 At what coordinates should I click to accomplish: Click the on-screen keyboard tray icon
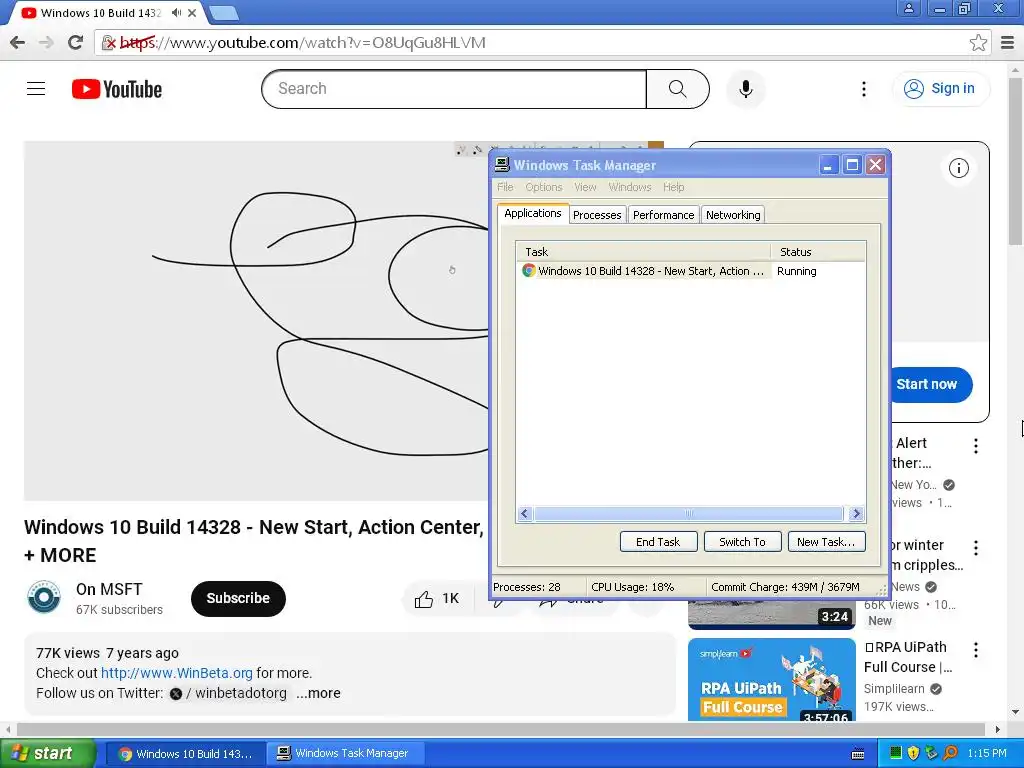point(858,754)
